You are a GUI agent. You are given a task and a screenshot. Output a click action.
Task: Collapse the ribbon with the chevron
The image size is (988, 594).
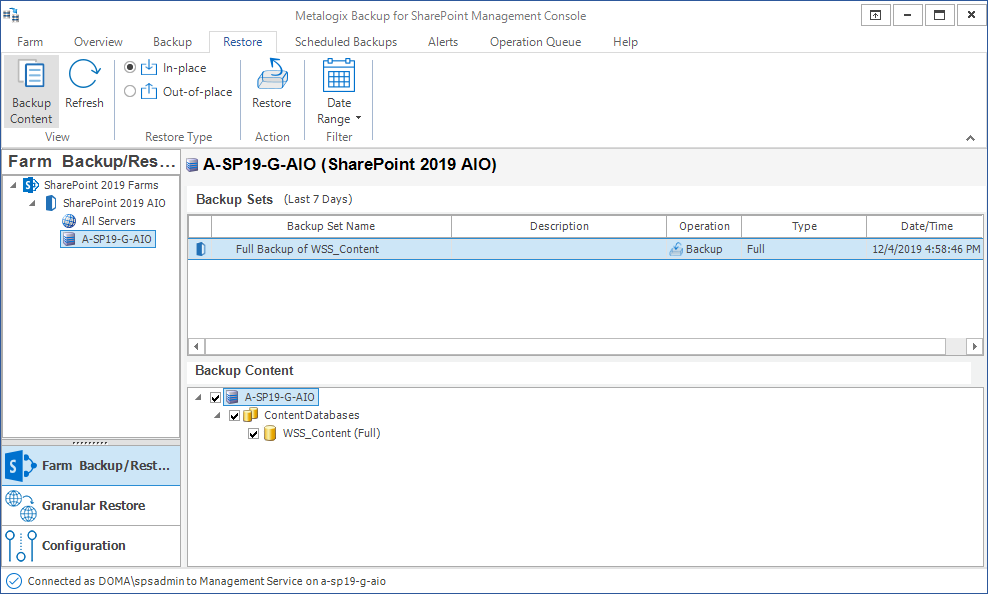970,138
